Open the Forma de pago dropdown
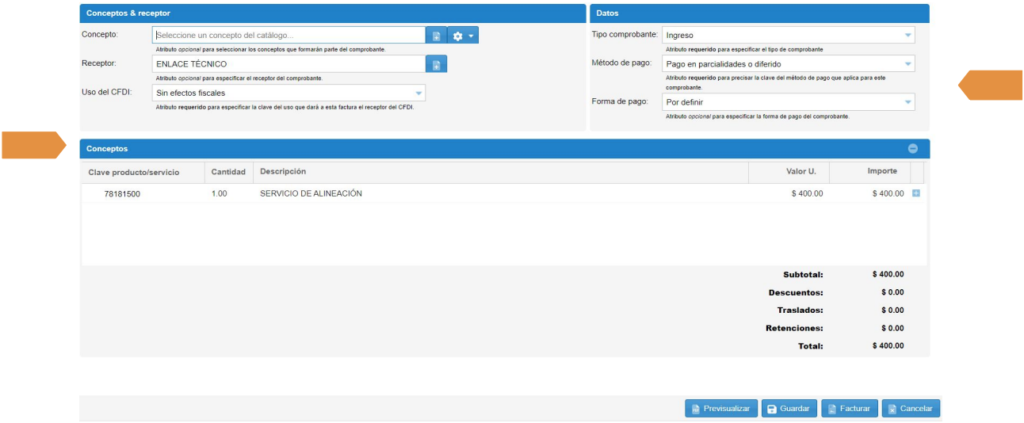Viewport: 1024px width, 423px height. click(788, 102)
